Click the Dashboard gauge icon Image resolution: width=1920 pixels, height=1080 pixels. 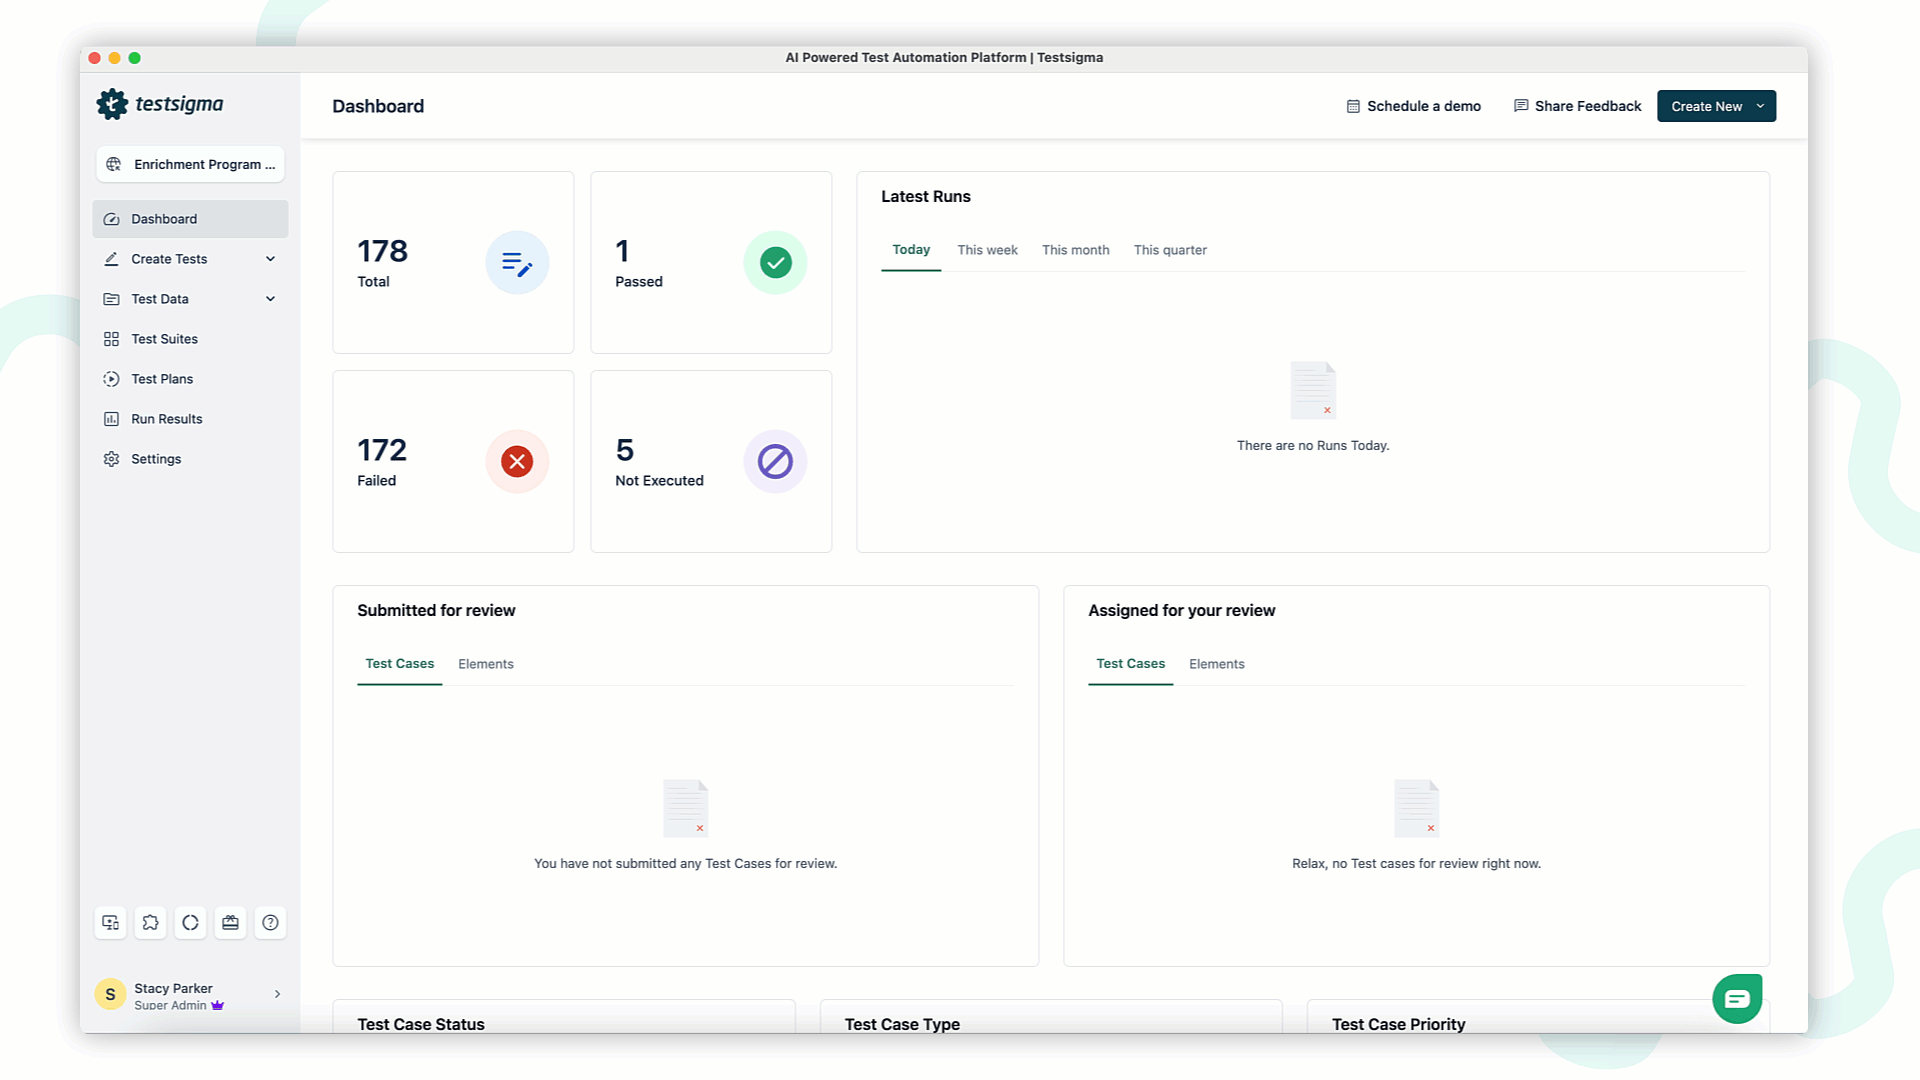pos(111,219)
